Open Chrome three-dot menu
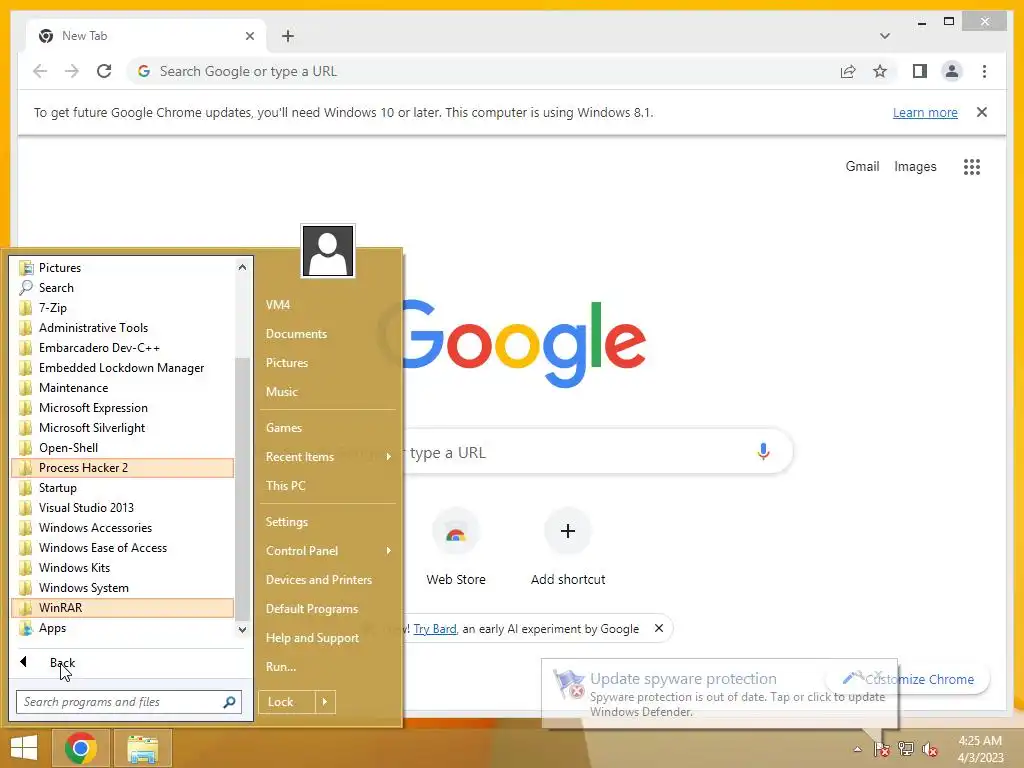 984,71
